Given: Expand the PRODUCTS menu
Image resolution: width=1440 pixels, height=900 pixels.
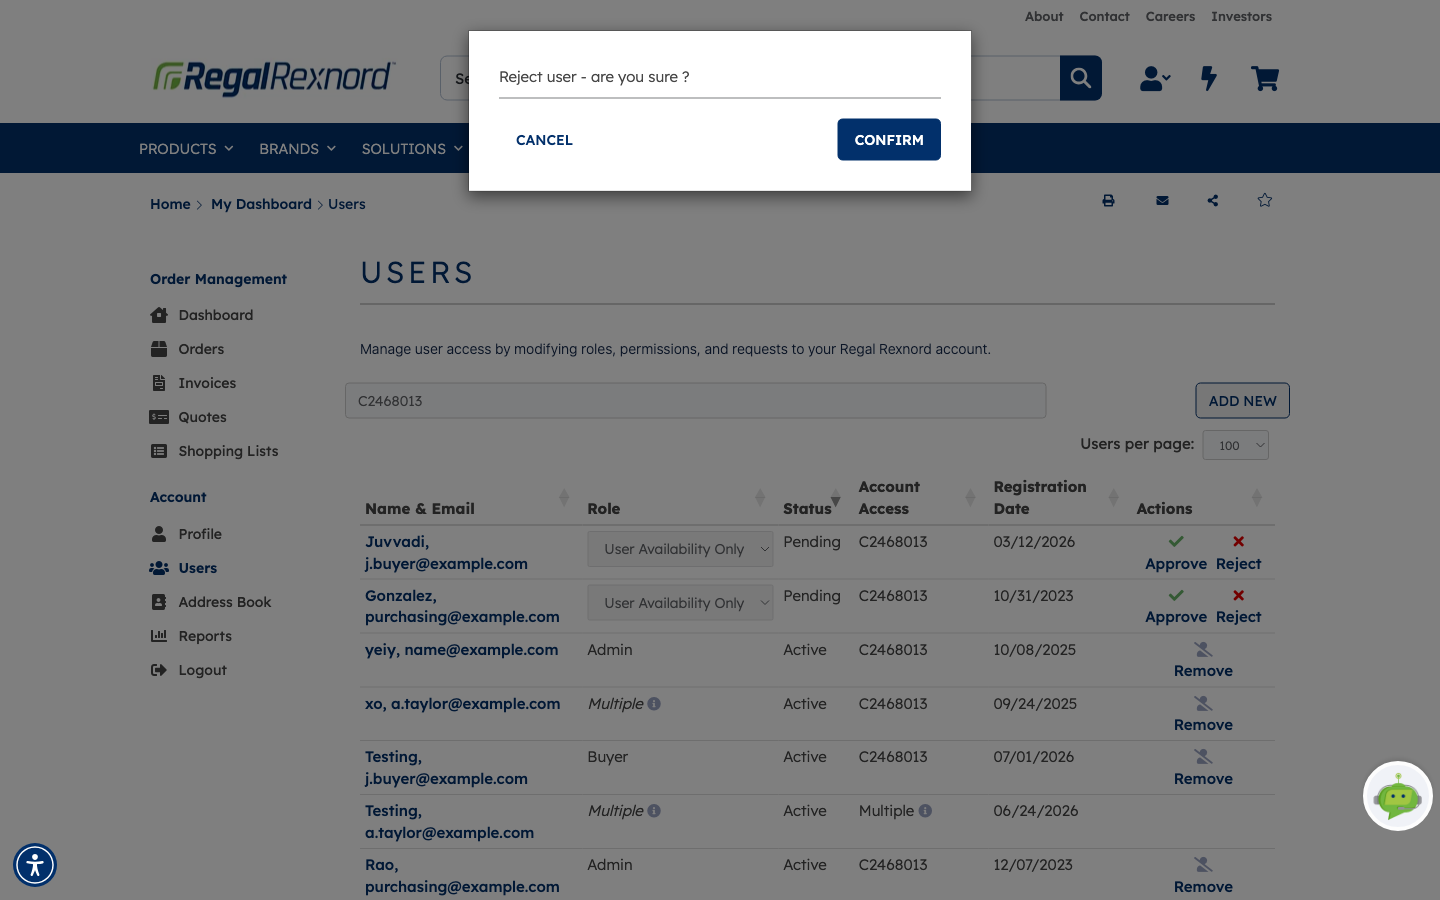Looking at the screenshot, I should [x=186, y=149].
